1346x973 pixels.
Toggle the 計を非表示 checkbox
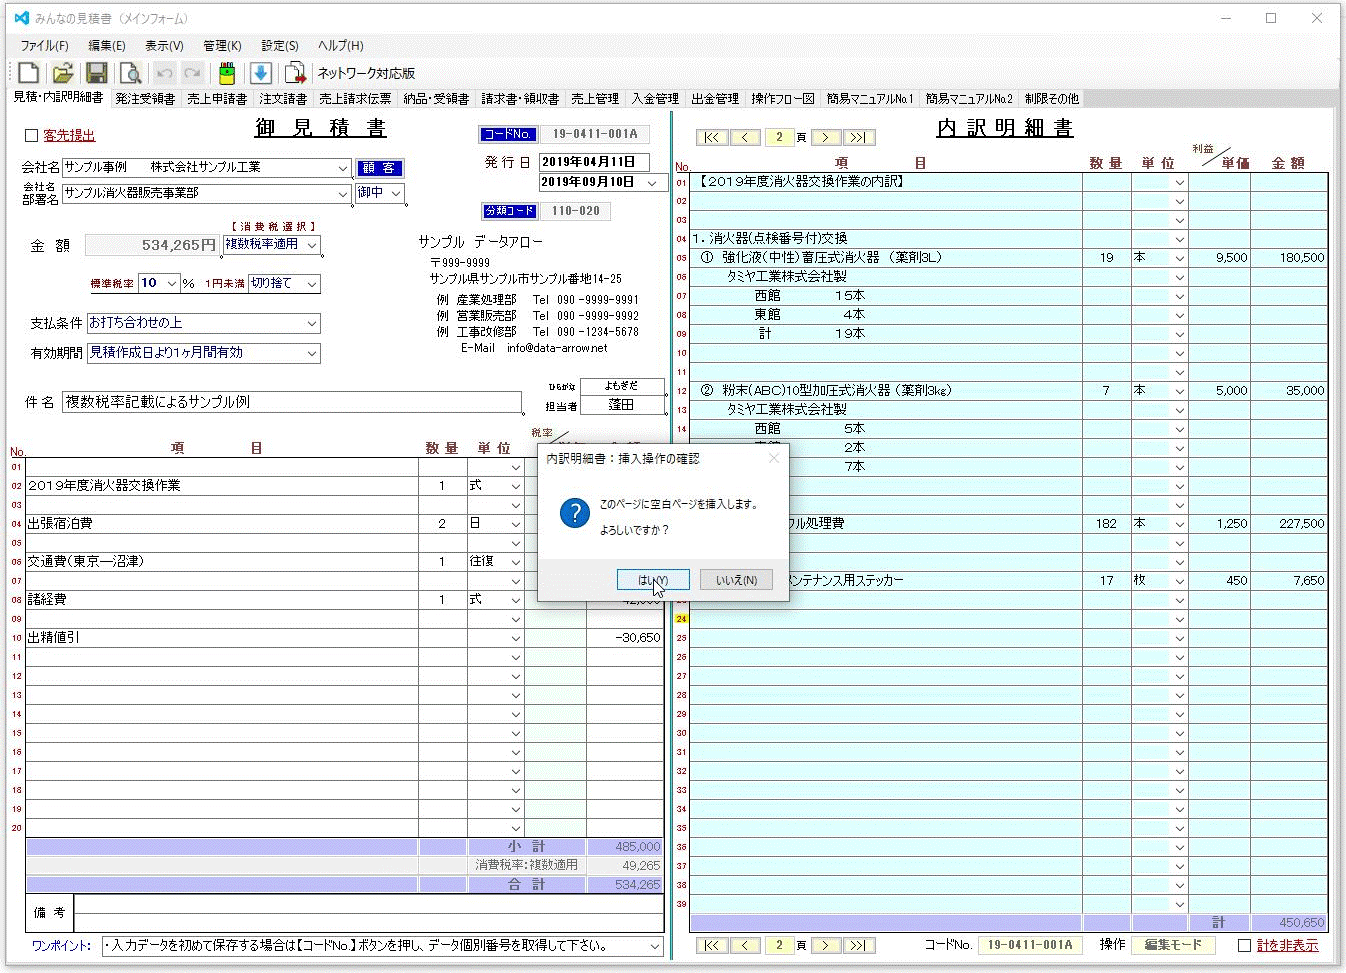coord(1245,945)
